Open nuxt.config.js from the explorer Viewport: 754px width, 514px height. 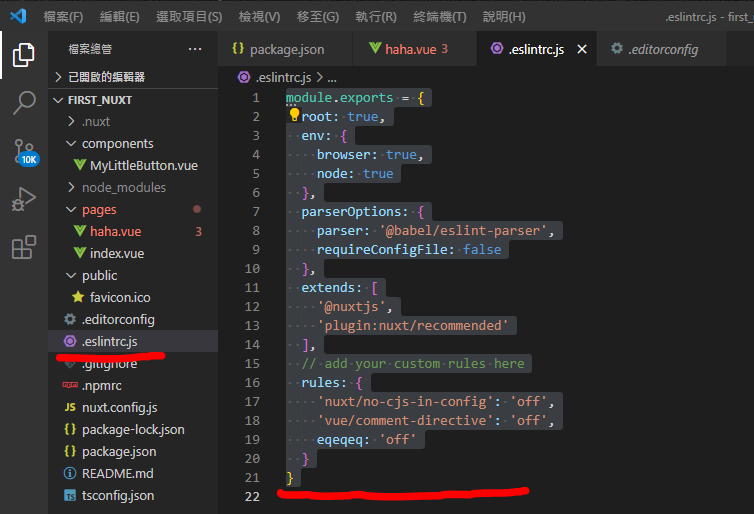(x=118, y=407)
